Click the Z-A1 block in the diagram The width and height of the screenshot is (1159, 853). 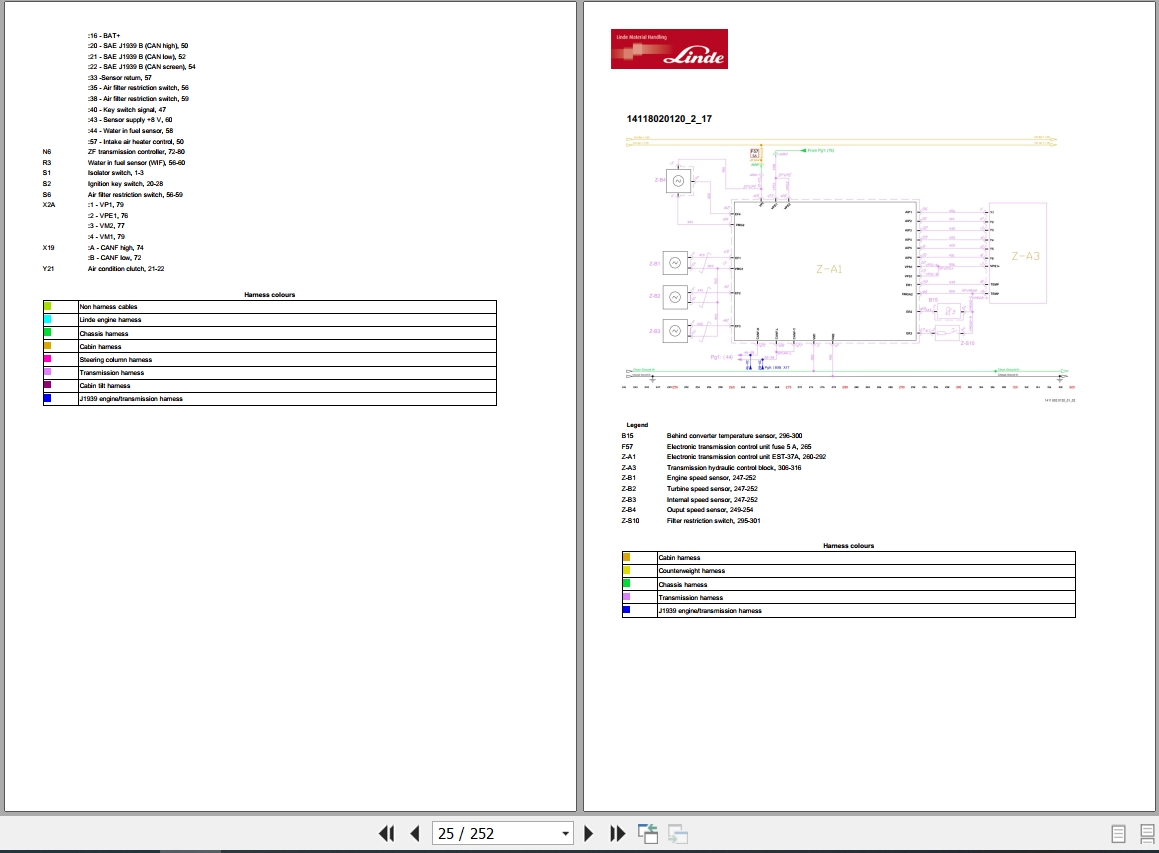826,271
